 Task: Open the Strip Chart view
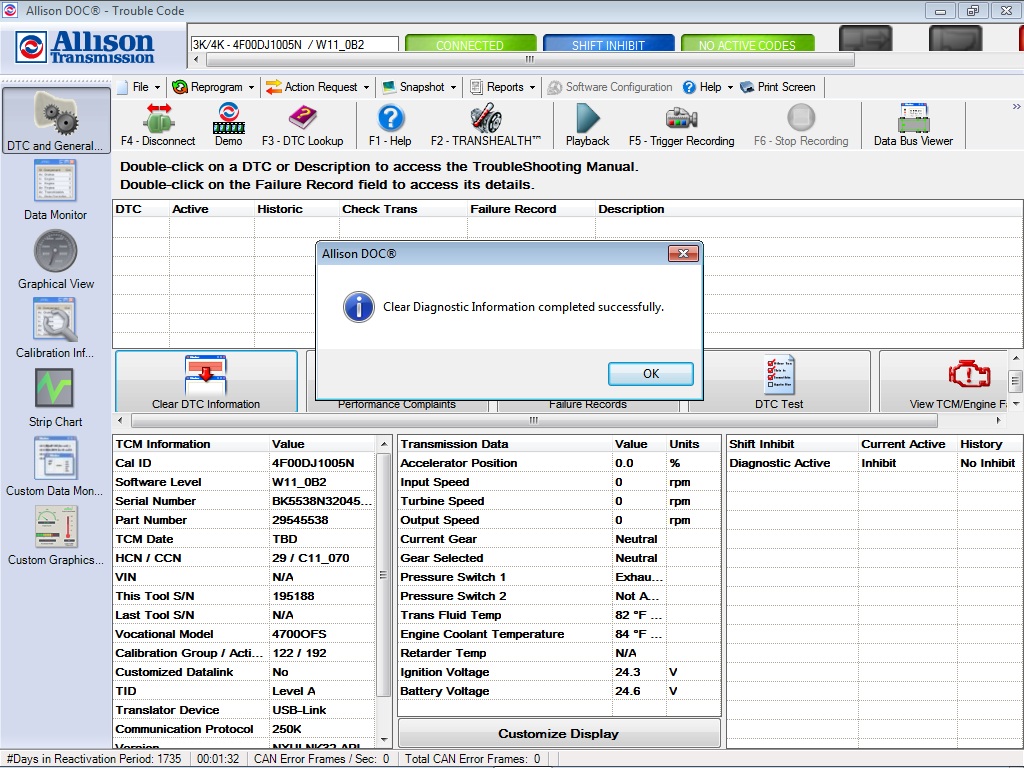[55, 397]
